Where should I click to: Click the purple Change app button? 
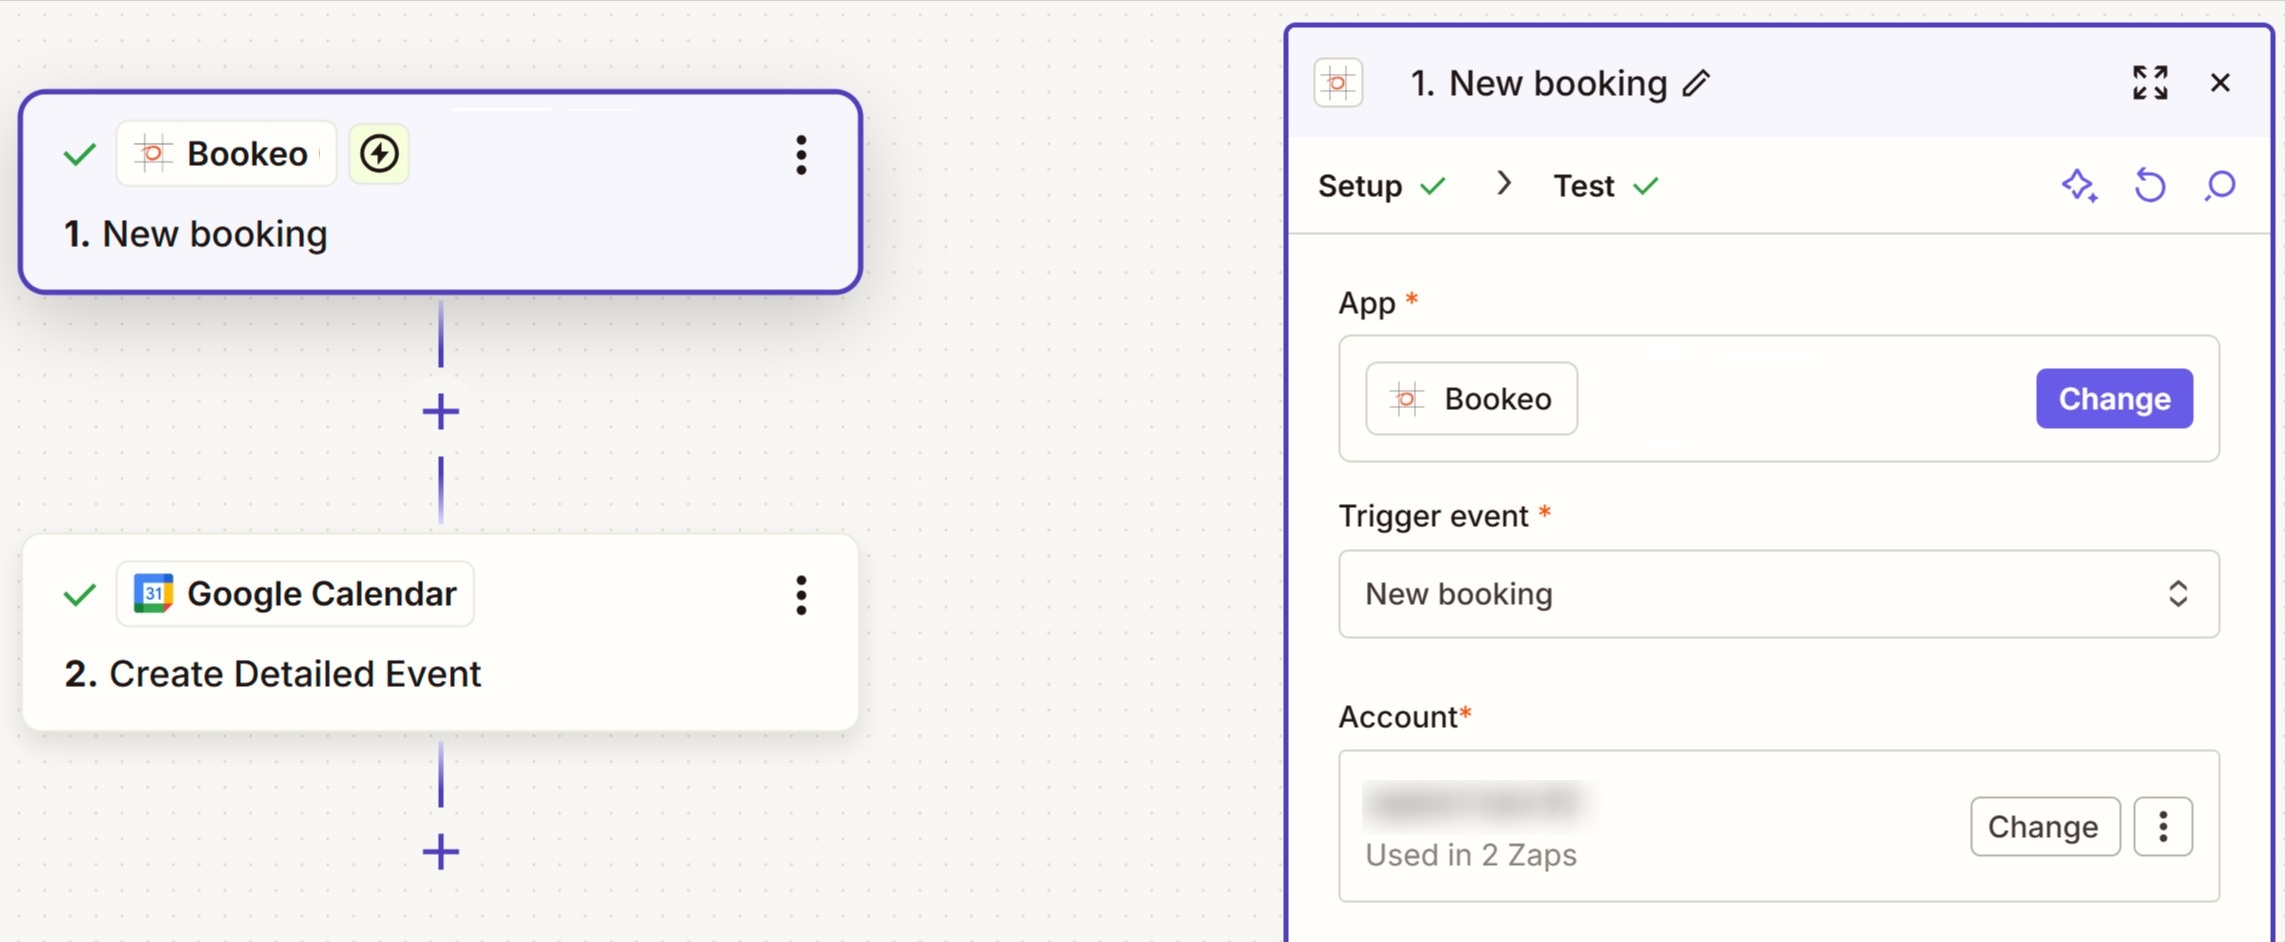[2114, 399]
